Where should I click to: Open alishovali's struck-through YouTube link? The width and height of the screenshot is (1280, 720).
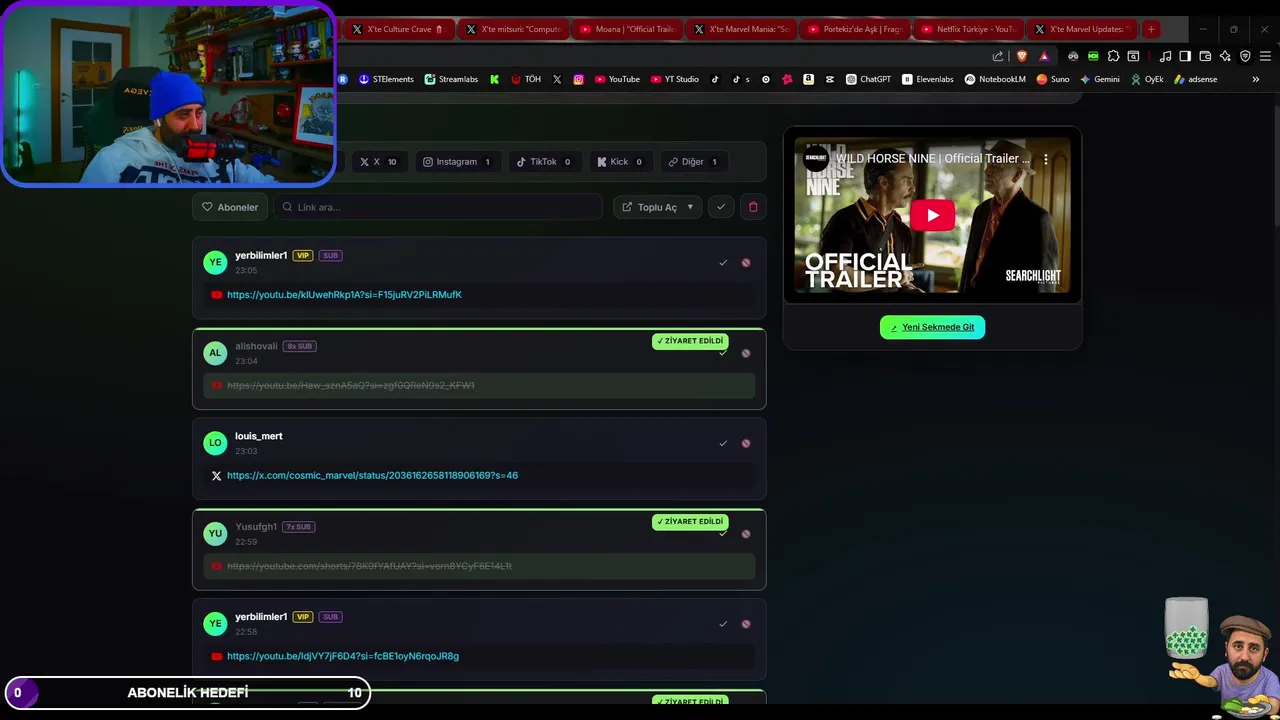[350, 385]
